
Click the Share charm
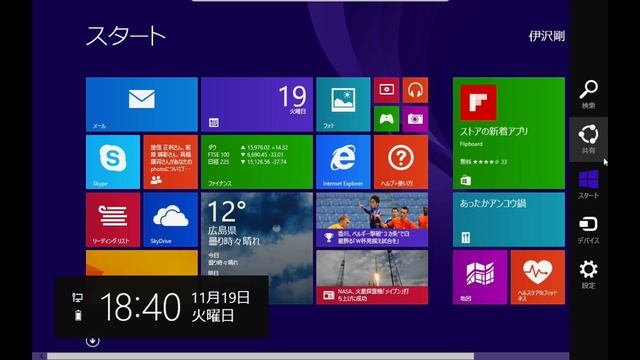pos(588,139)
